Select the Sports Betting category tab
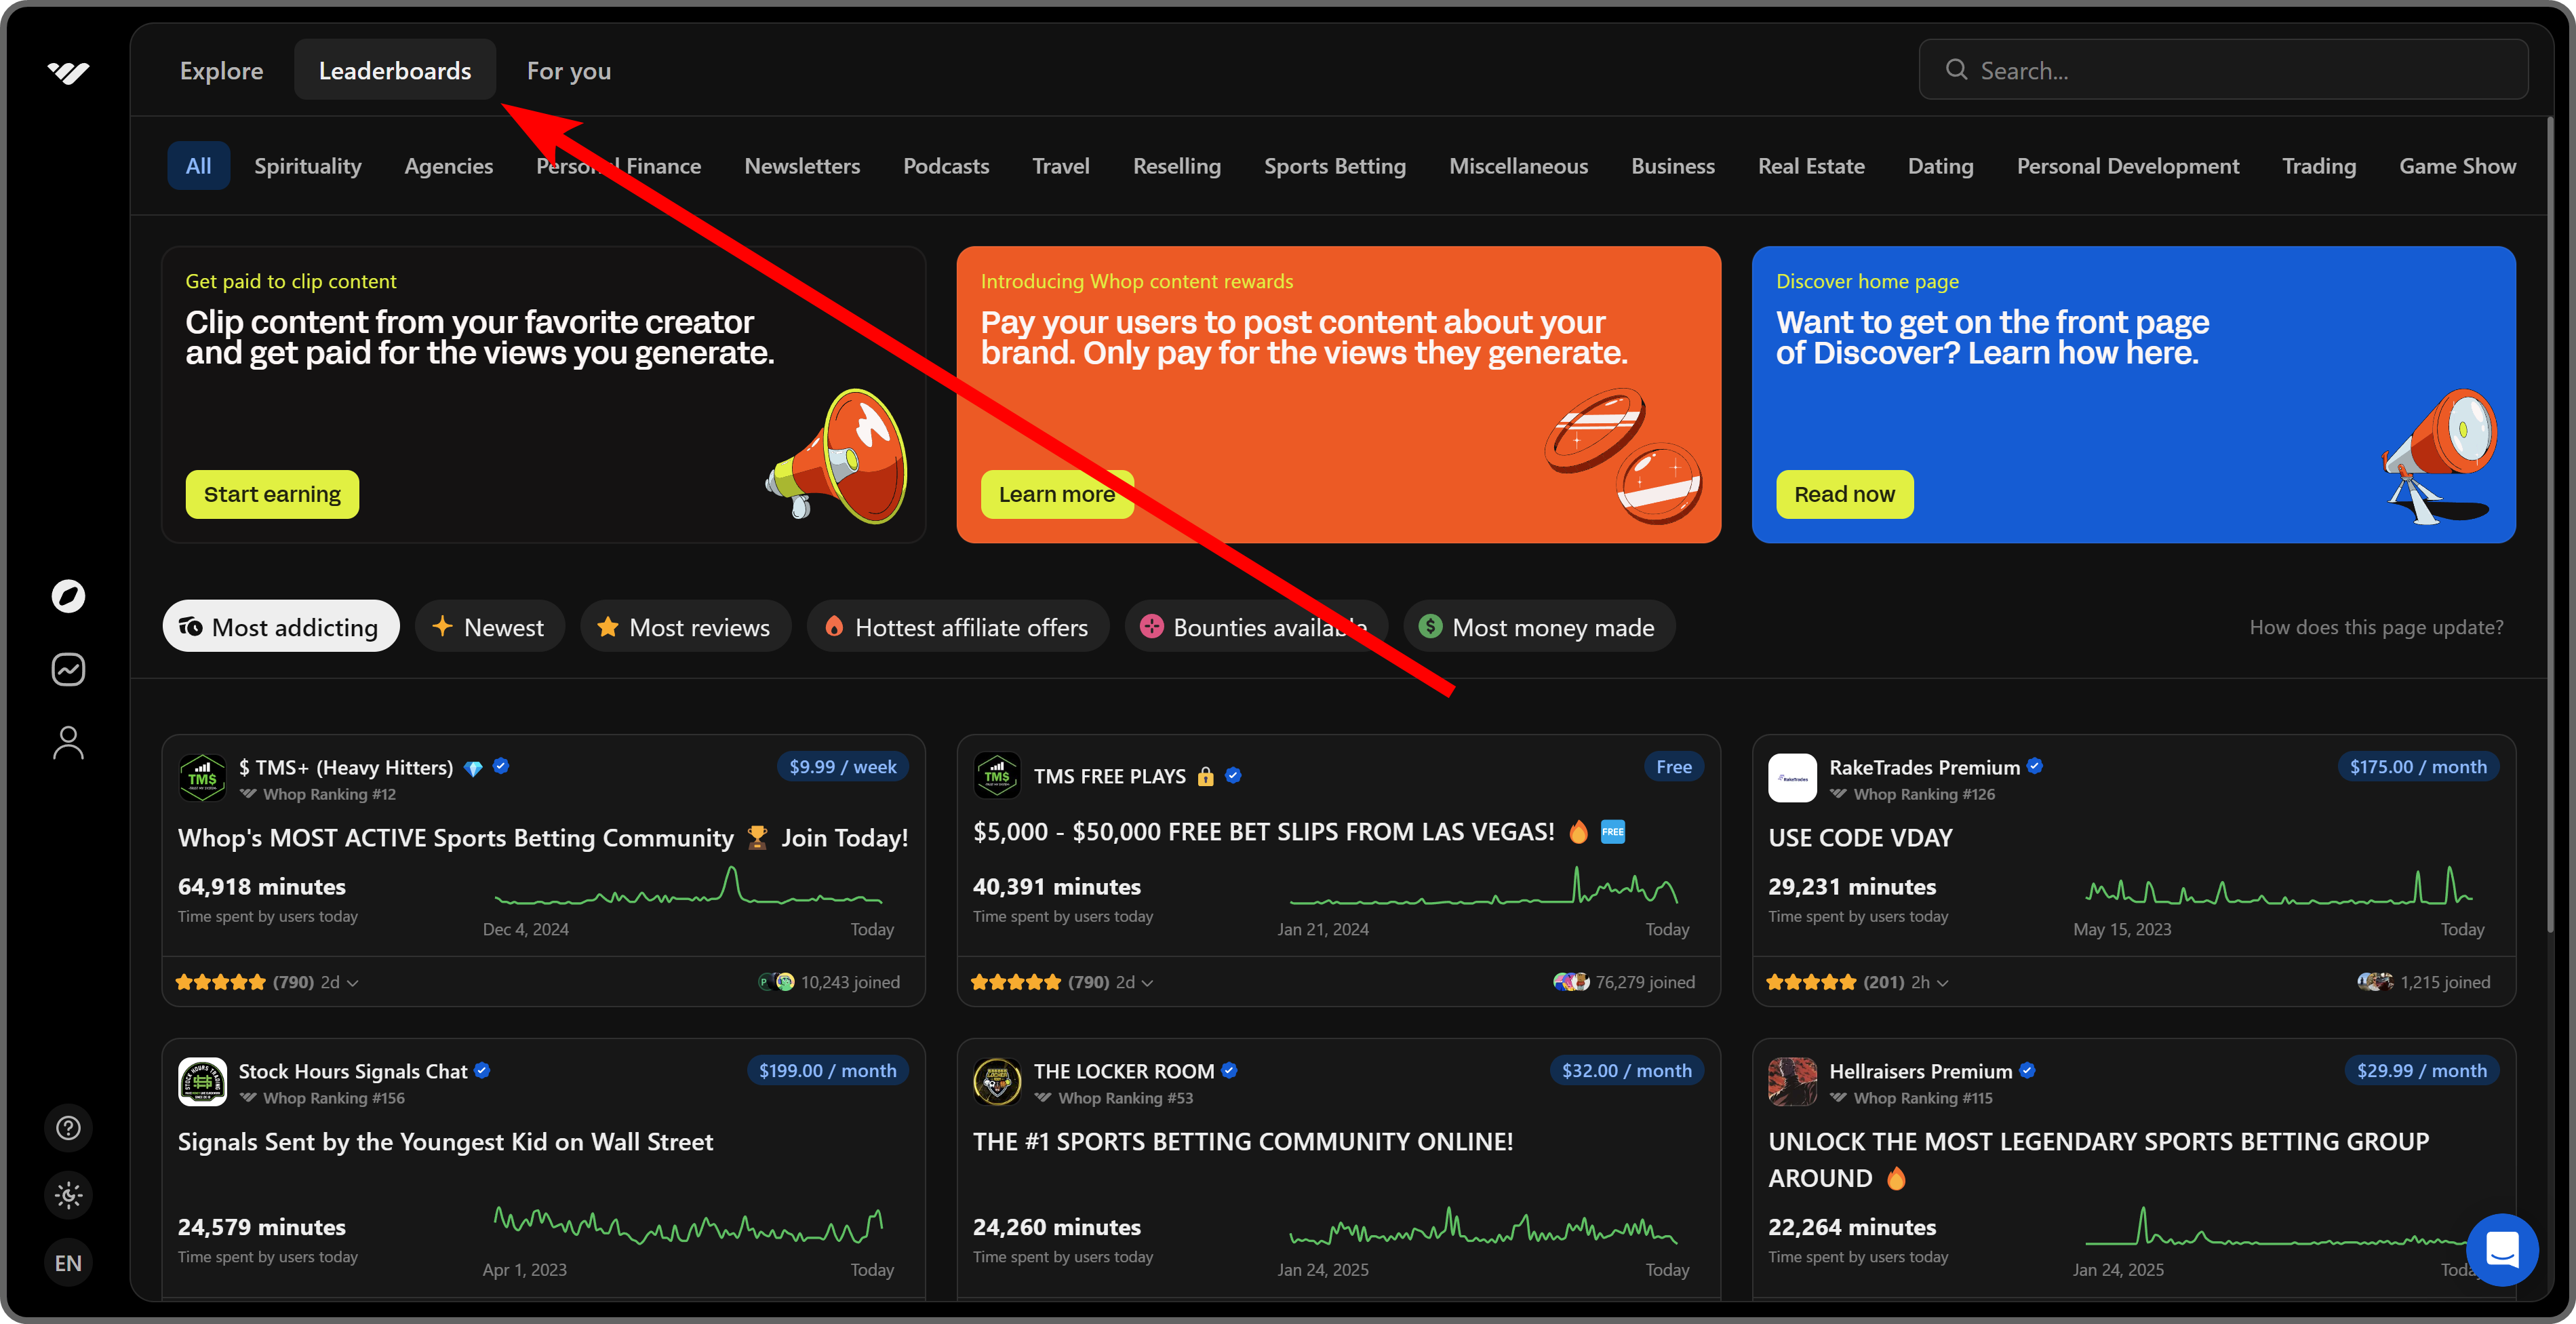2576x1324 pixels. tap(1334, 166)
